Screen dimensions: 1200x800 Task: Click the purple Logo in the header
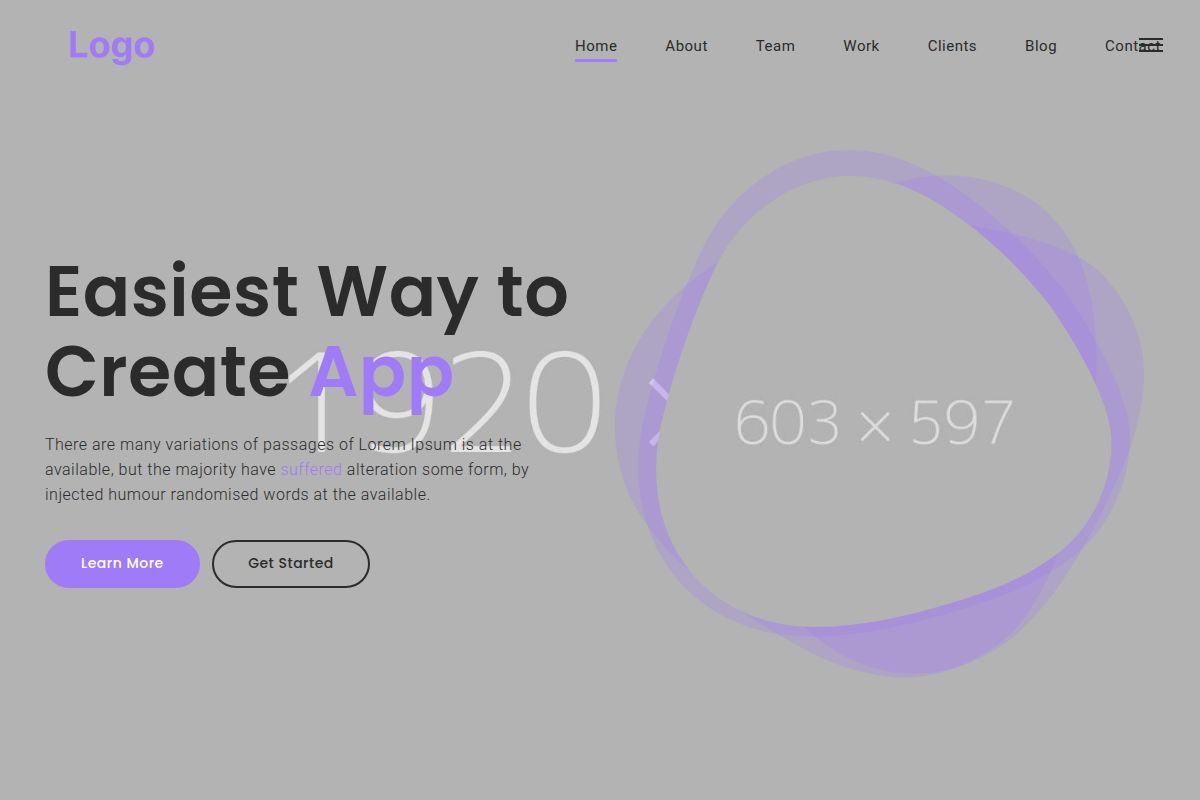coord(111,45)
